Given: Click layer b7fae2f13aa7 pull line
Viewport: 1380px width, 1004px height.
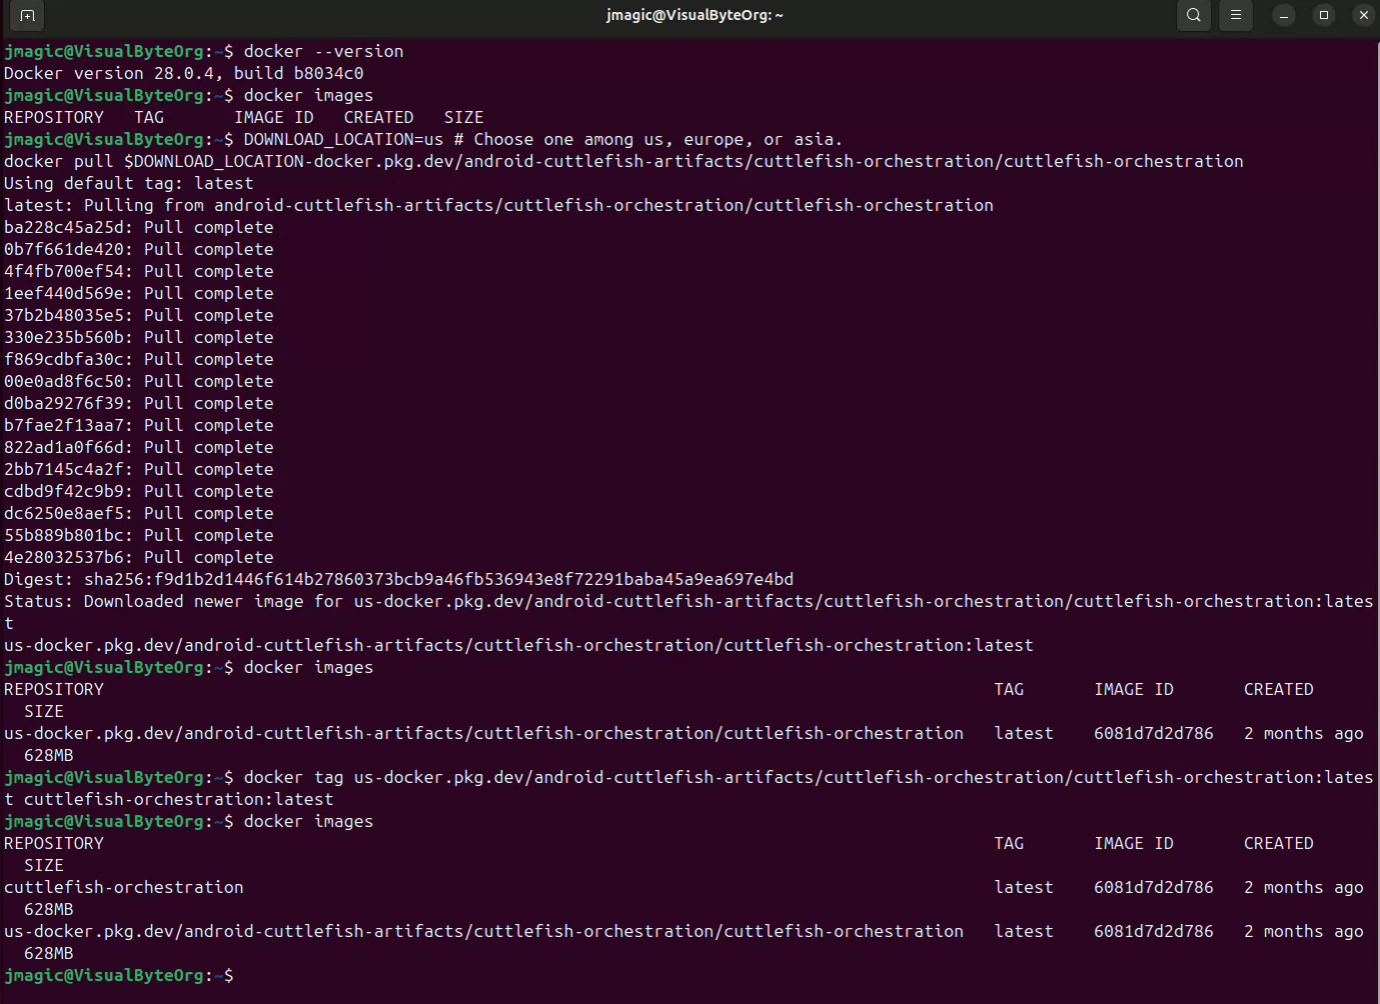Looking at the screenshot, I should point(139,425).
